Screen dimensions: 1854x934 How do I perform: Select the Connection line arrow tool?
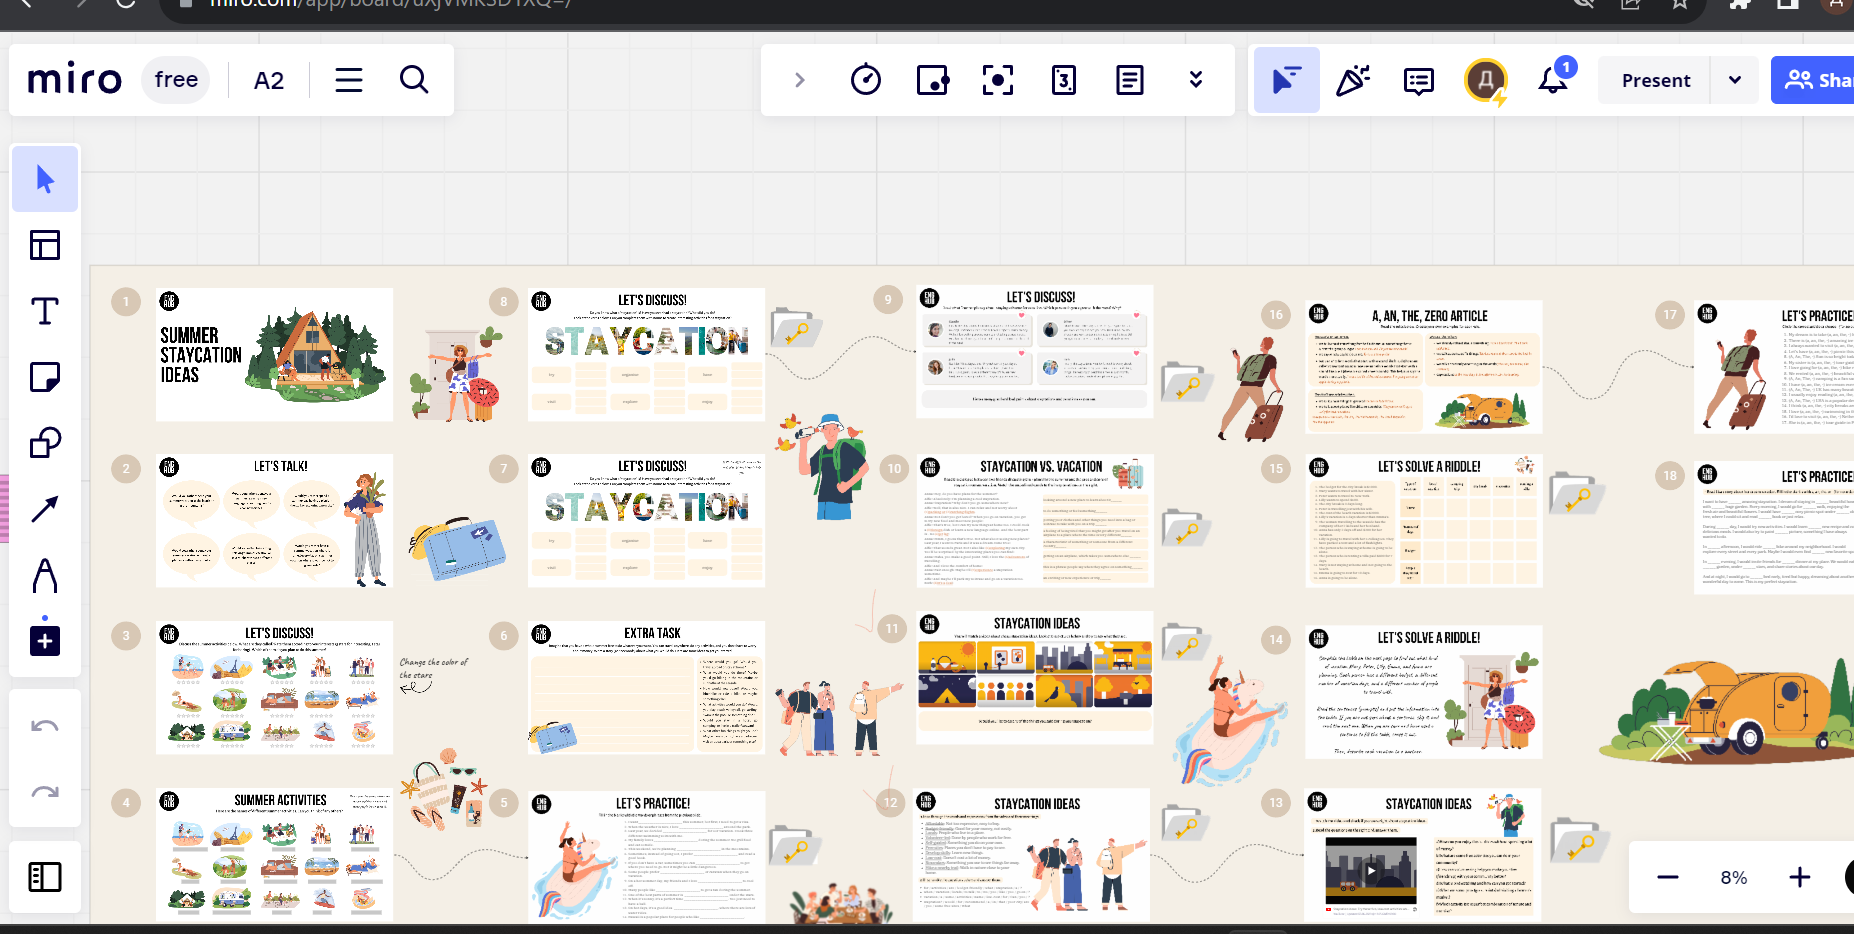45,509
